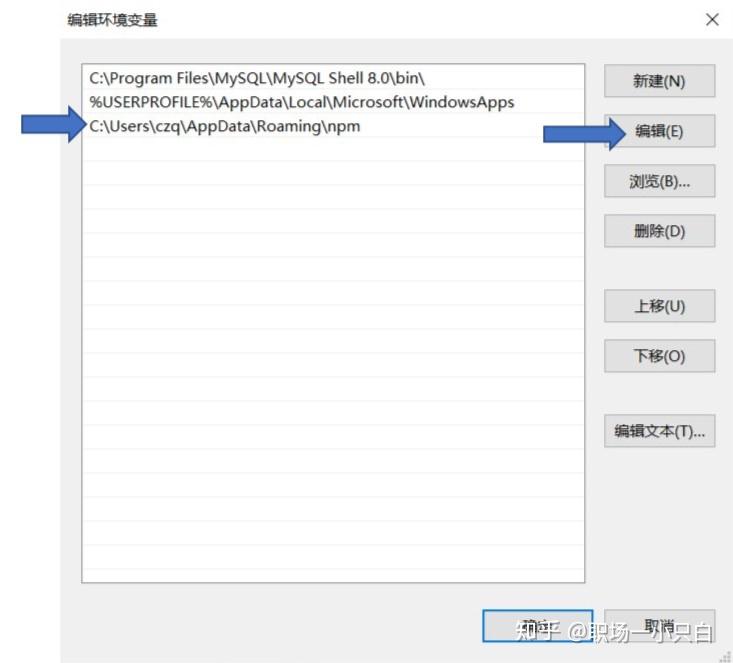
Task: Select the MySQL Shell 8.0\bin path entry
Action: [333, 78]
